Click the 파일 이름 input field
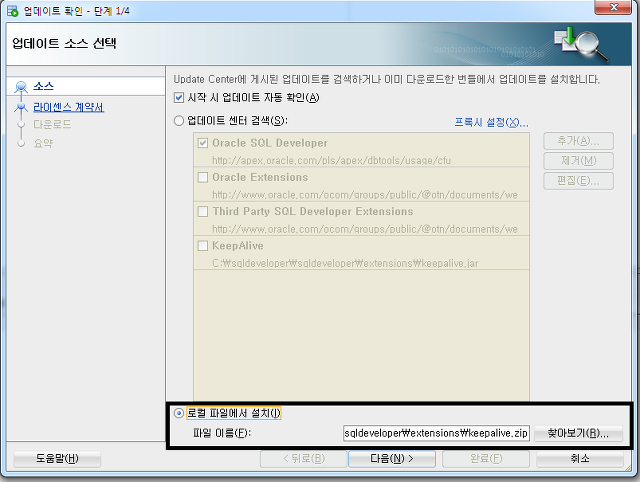Image resolution: width=640 pixels, height=482 pixels. 436,433
